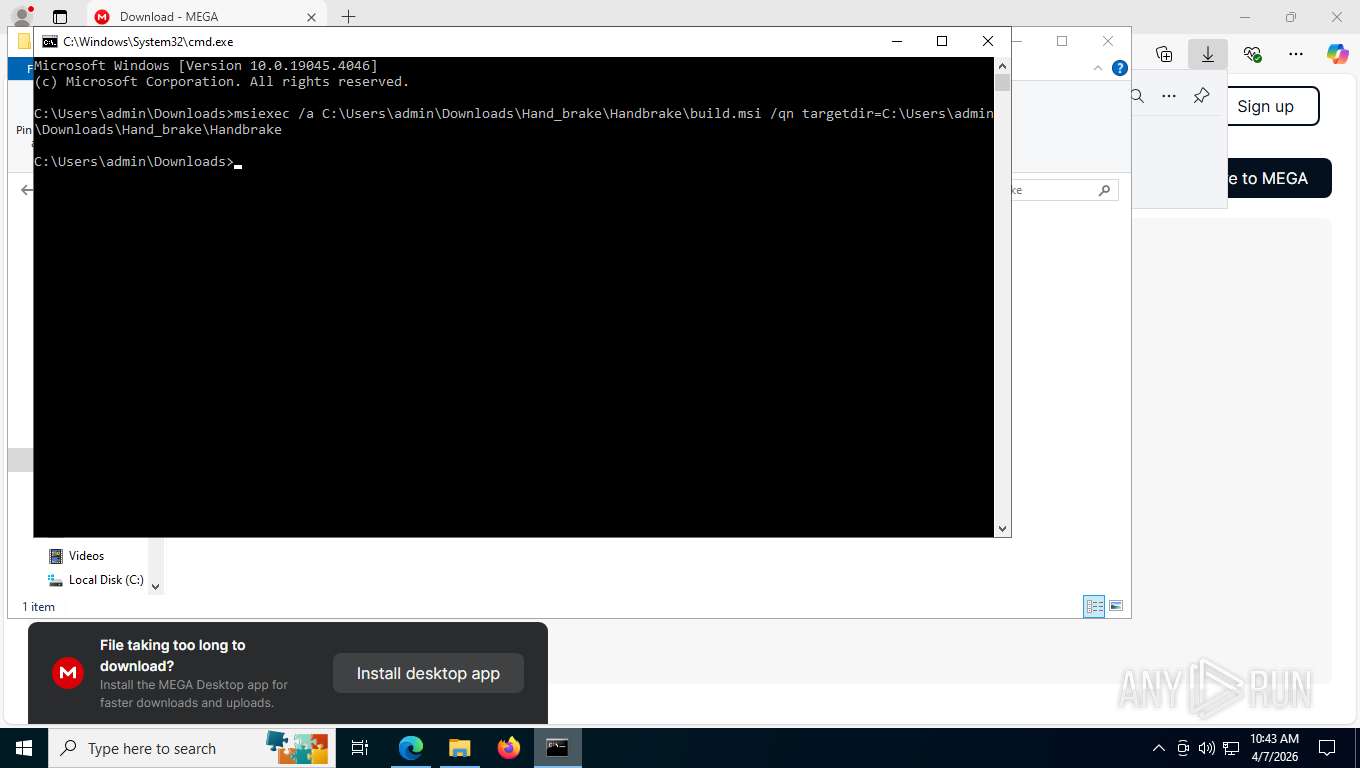Click File Explorer search magnifier icon
This screenshot has width=1360, height=768.
(1104, 190)
